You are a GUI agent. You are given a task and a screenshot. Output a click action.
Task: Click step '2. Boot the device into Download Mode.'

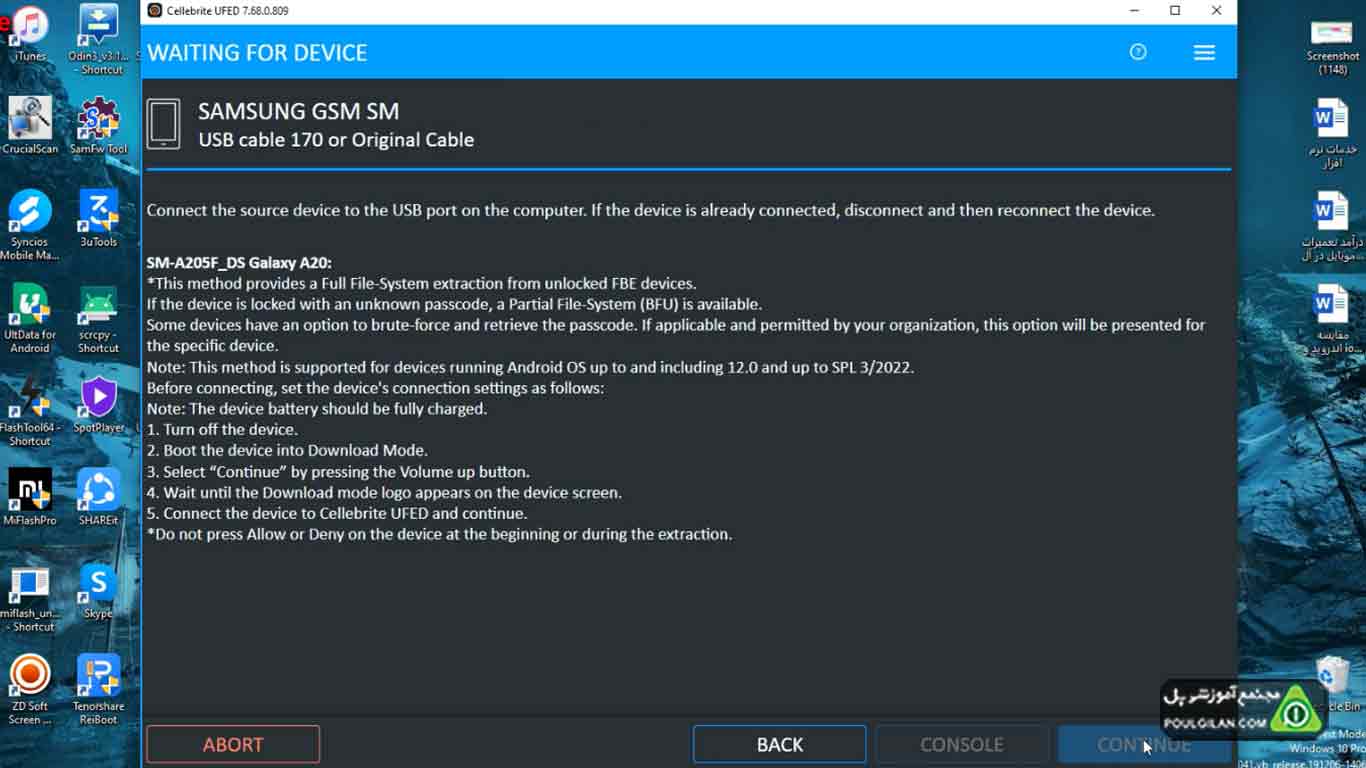(x=287, y=450)
